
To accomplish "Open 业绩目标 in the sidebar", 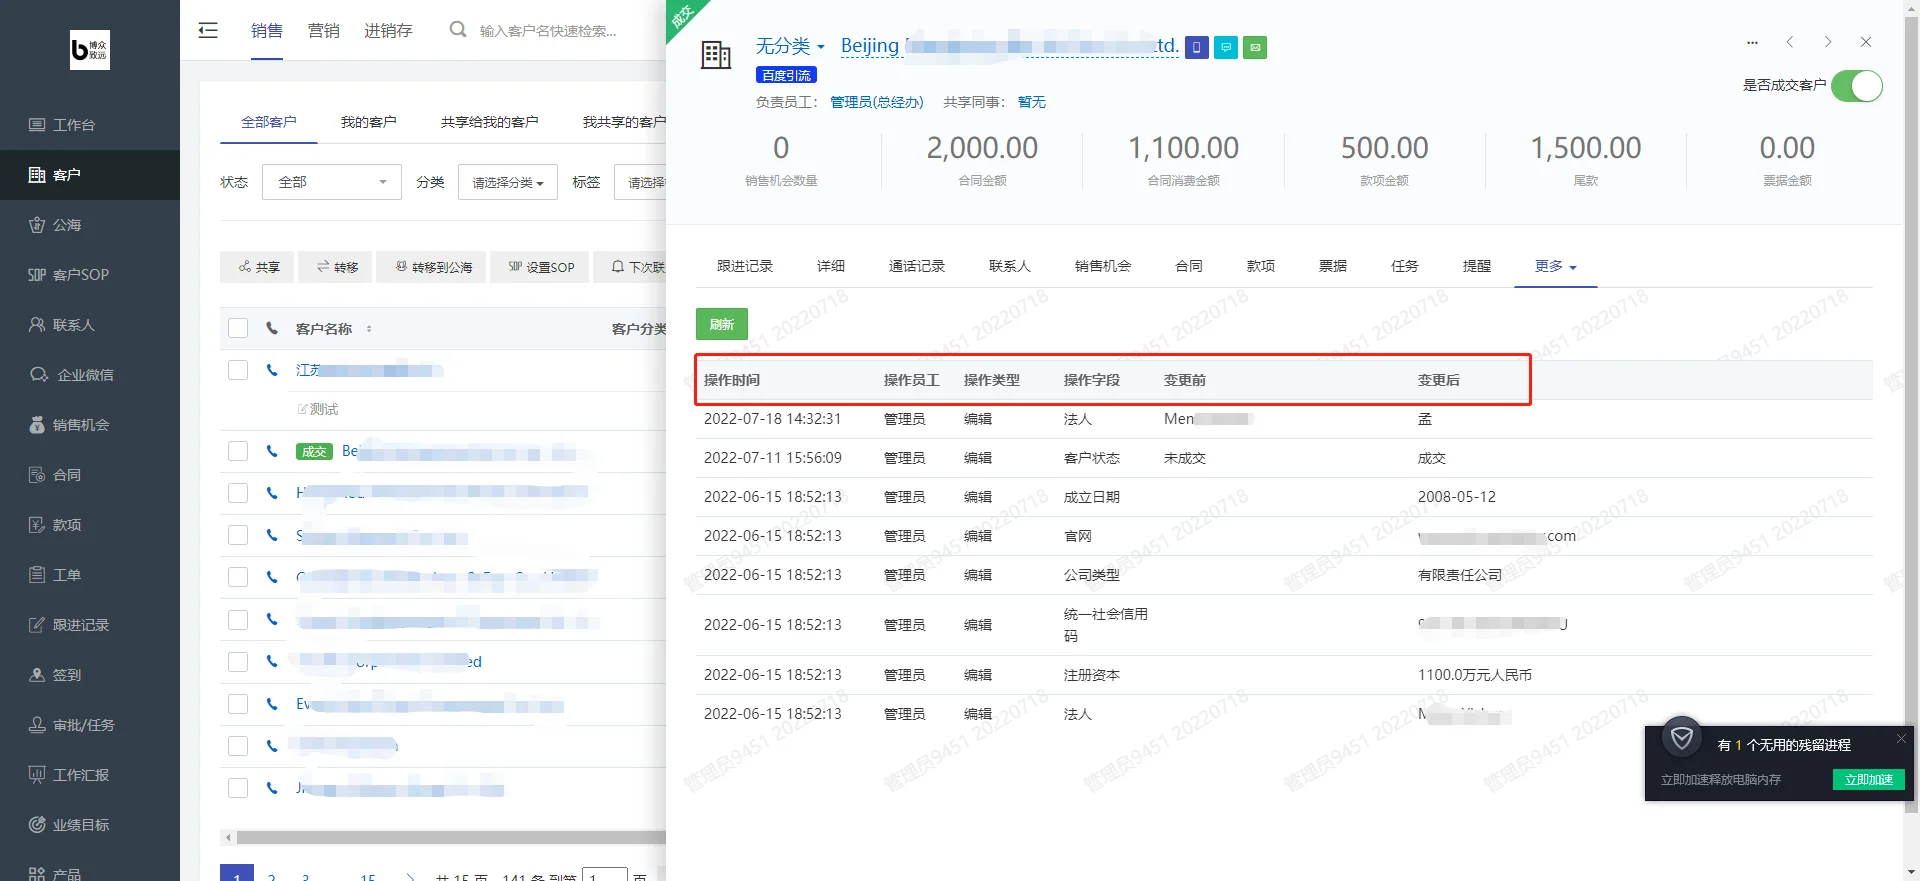I will [90, 825].
